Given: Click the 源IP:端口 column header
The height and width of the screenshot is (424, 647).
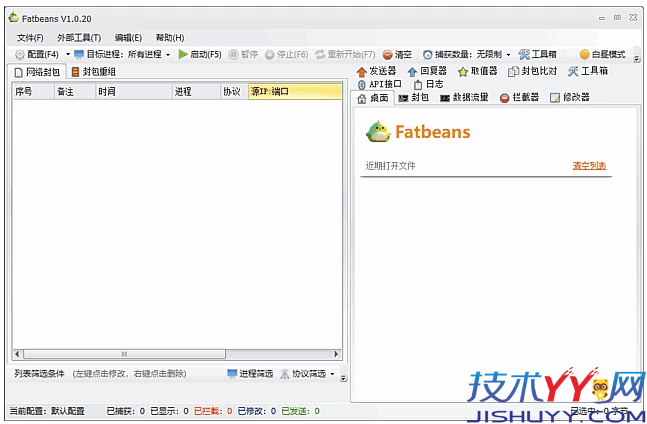Looking at the screenshot, I should point(295,92).
